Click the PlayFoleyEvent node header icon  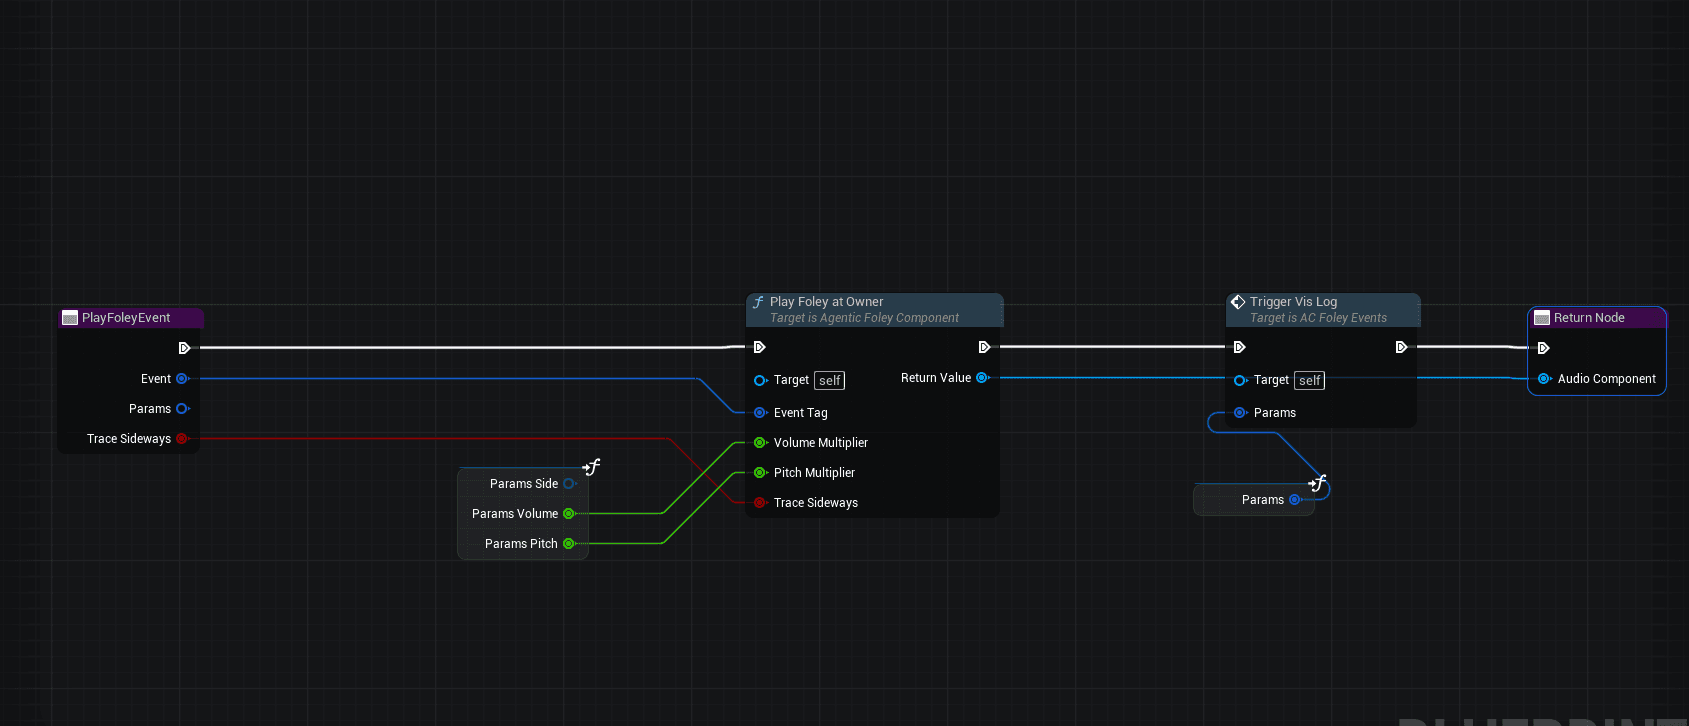click(70, 318)
